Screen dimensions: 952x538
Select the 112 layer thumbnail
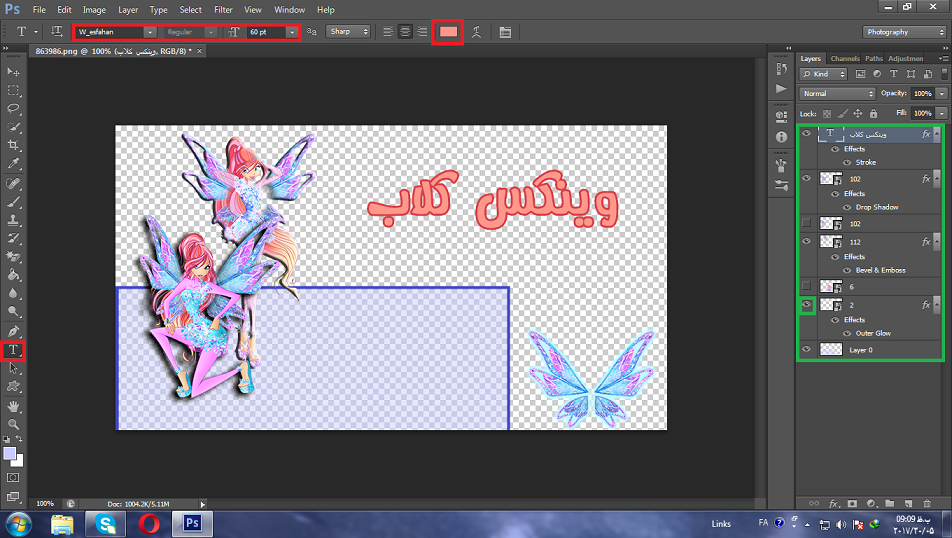[x=831, y=241]
